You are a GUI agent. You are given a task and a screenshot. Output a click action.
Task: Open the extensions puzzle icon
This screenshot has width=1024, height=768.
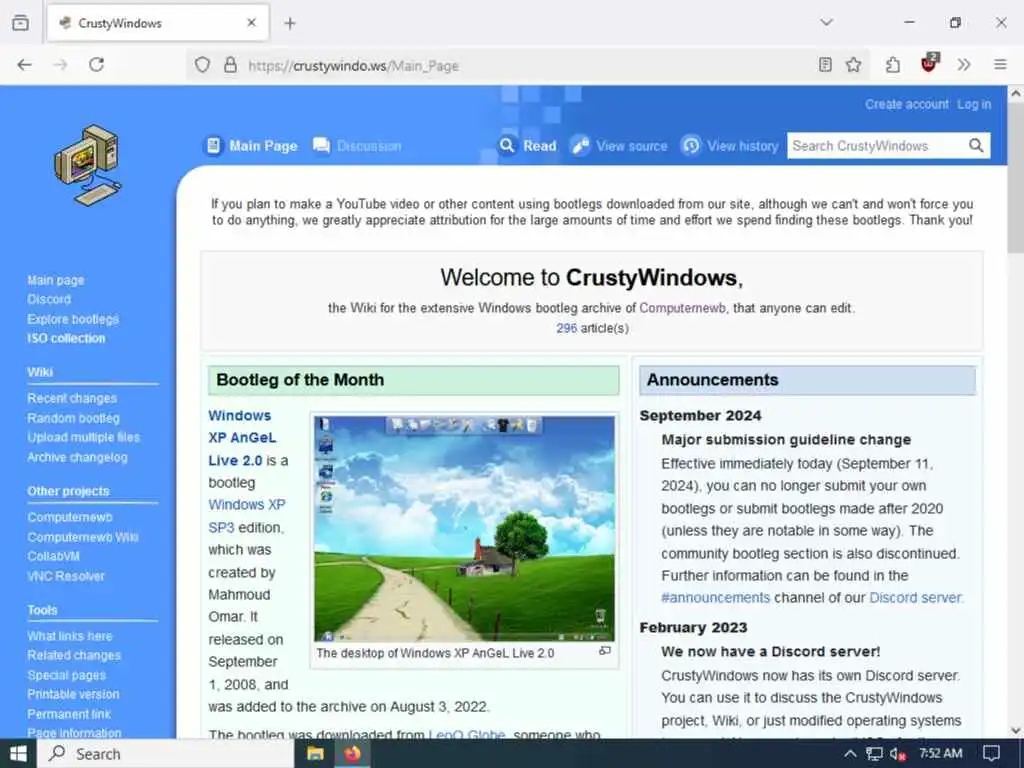coord(893,65)
